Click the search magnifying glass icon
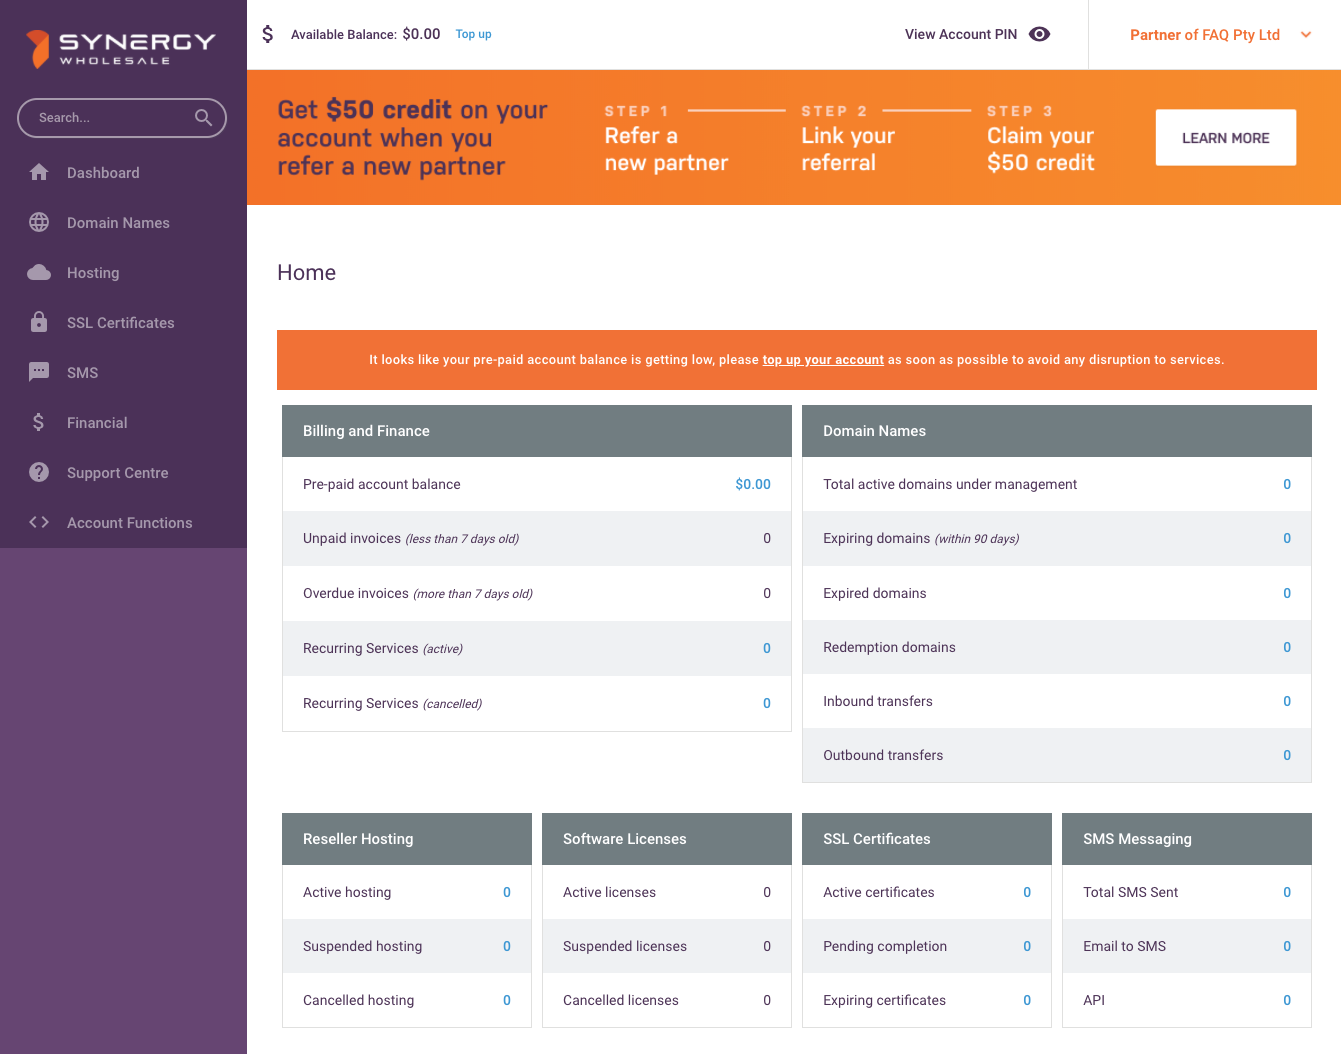 coord(203,118)
